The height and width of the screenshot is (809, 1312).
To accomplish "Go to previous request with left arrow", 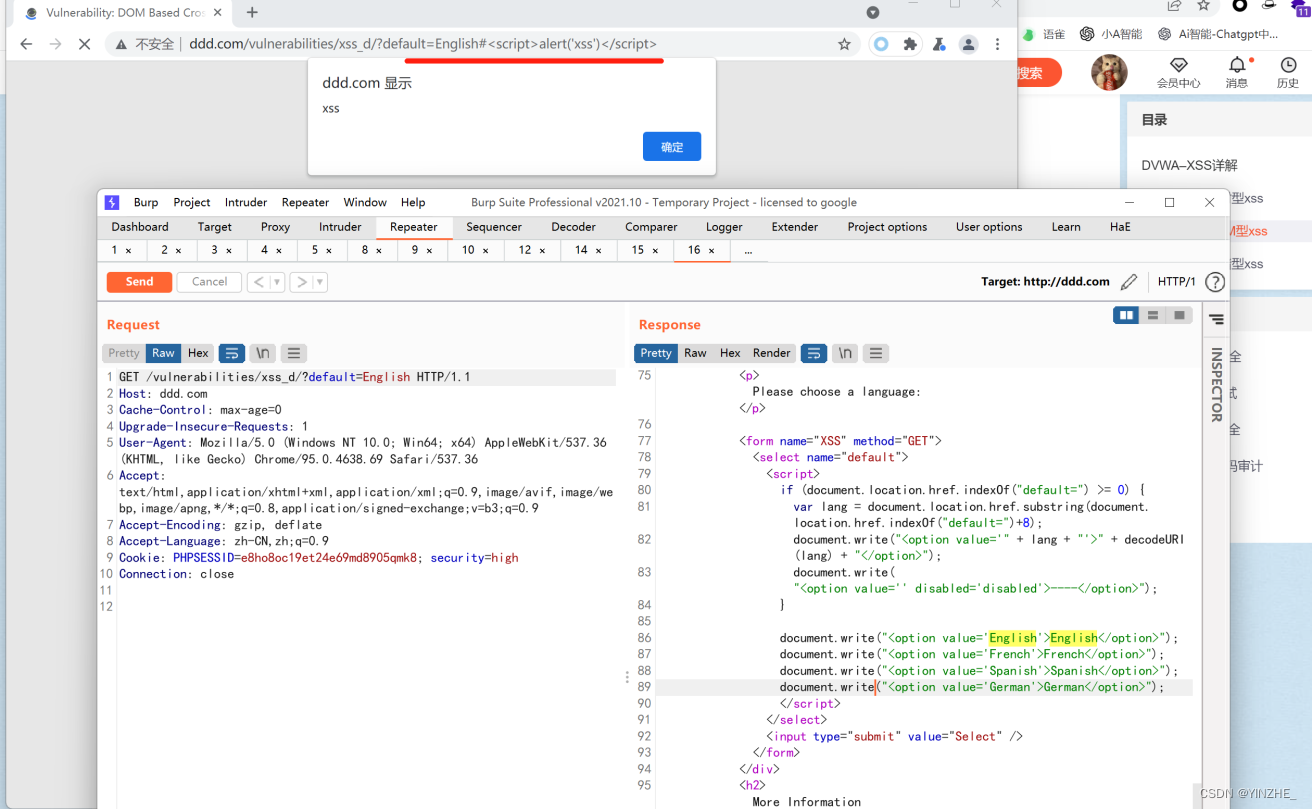I will (x=258, y=282).
